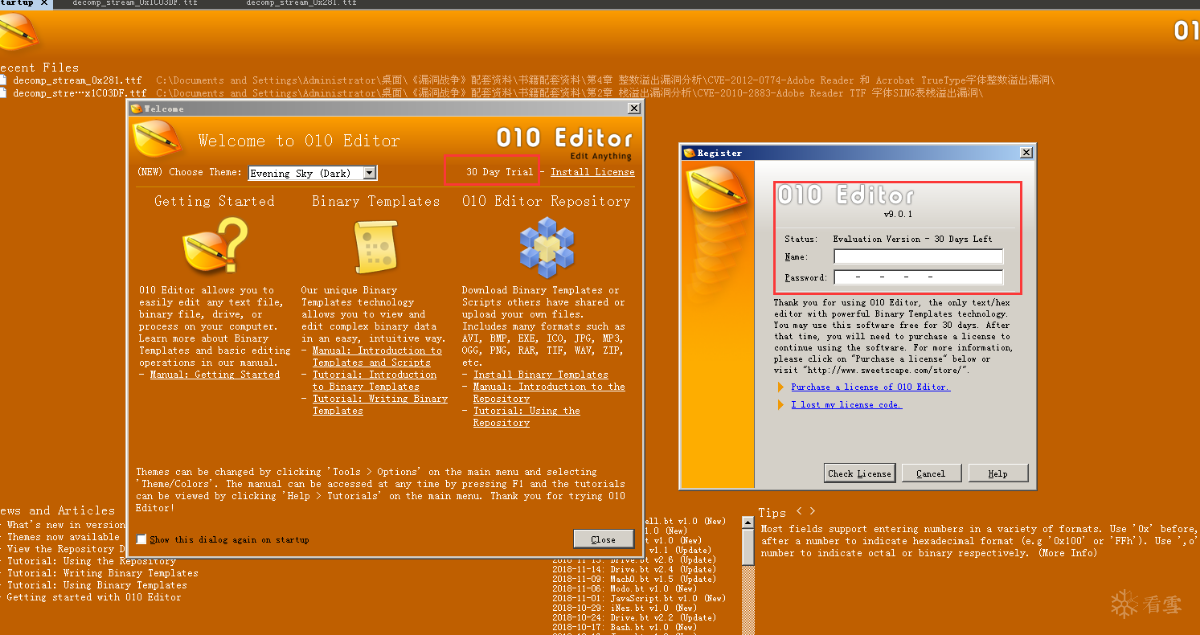Cancel the Register dialog
The width and height of the screenshot is (1200, 635).
[x=930, y=473]
